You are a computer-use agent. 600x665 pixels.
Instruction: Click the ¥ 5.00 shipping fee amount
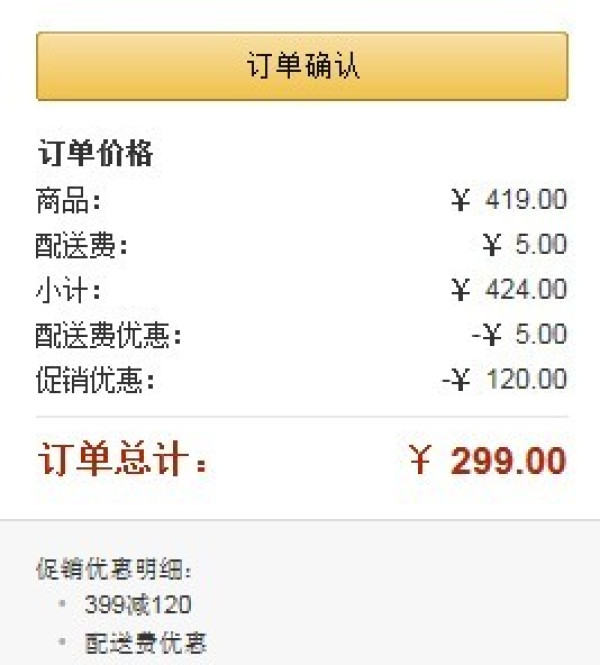click(525, 244)
